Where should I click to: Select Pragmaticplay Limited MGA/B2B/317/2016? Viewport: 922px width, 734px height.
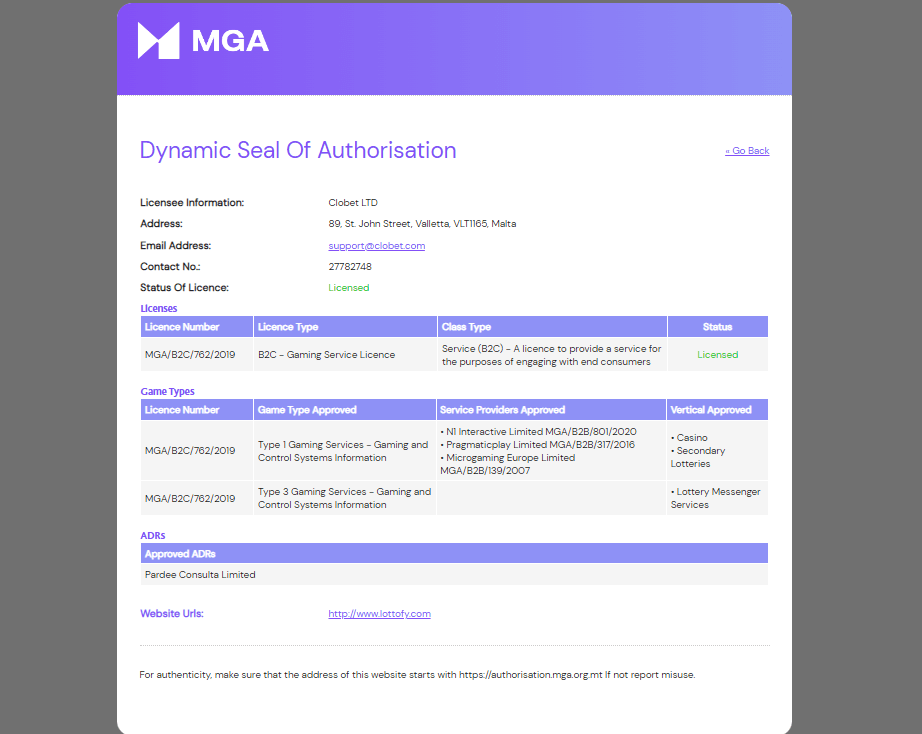[537, 445]
